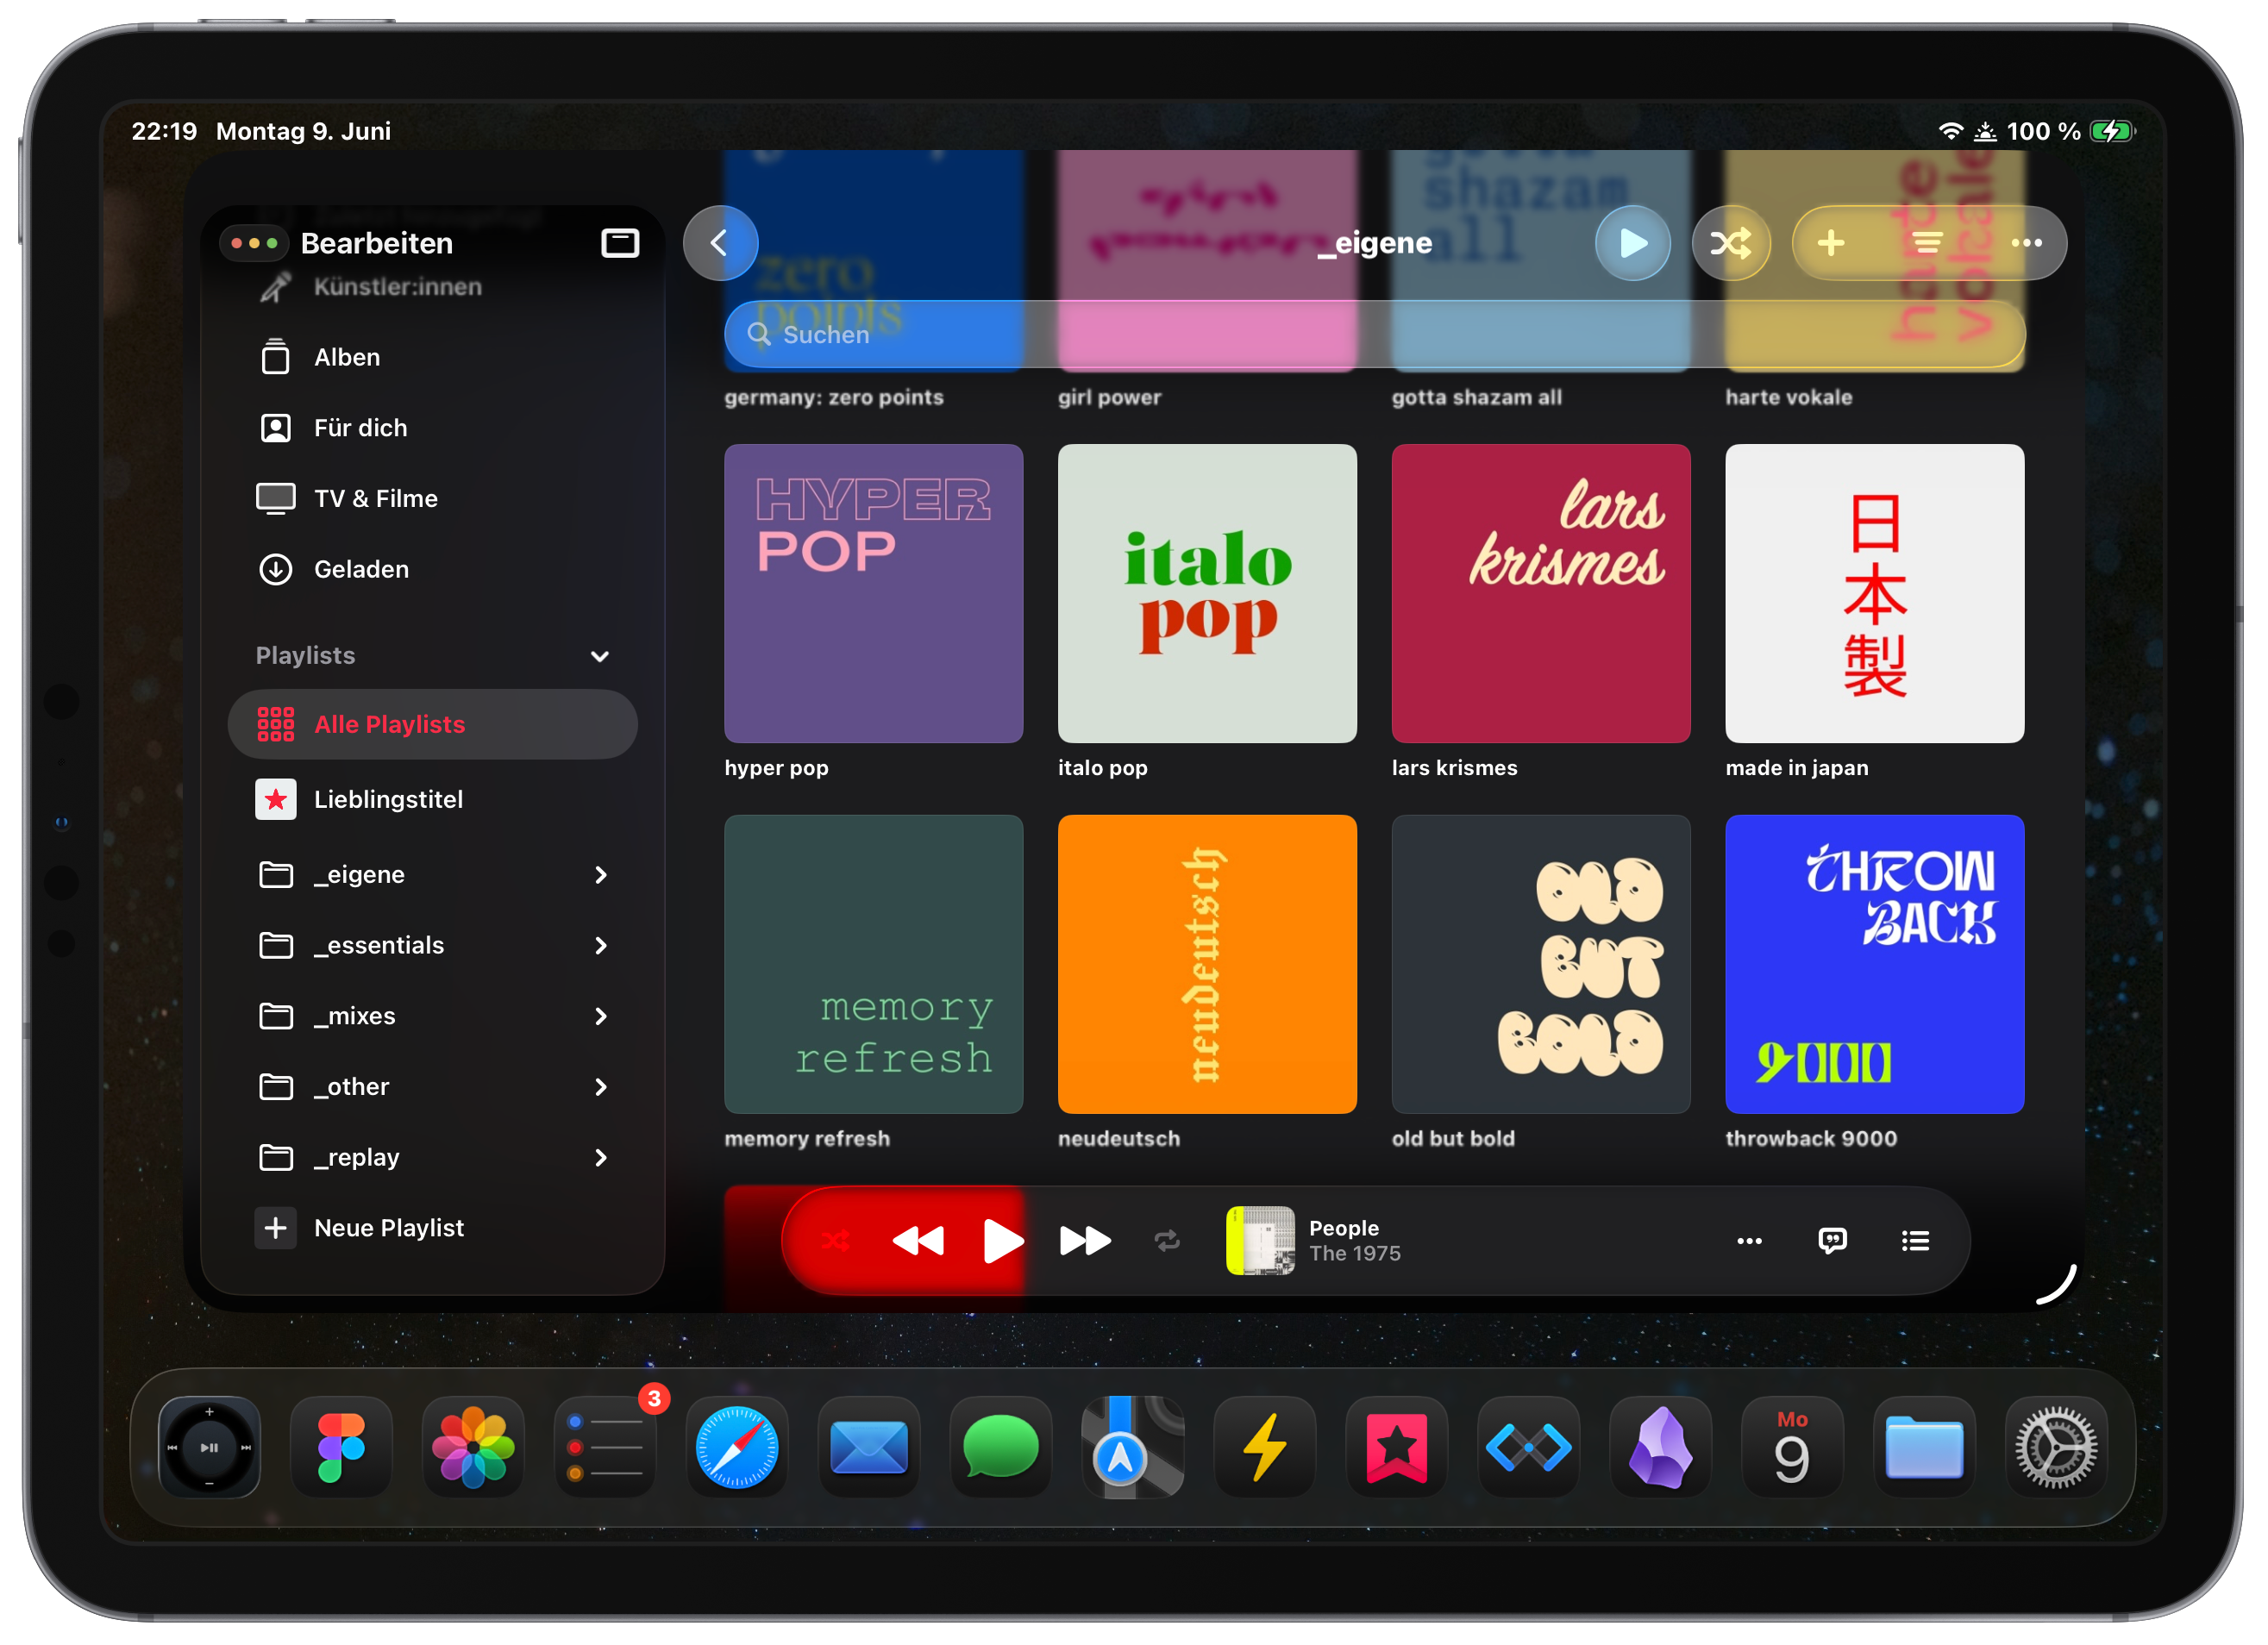Click the 'girl power' playlist label
Image resolution: width=2268 pixels, height=1645 pixels.
pyautogui.click(x=1109, y=398)
